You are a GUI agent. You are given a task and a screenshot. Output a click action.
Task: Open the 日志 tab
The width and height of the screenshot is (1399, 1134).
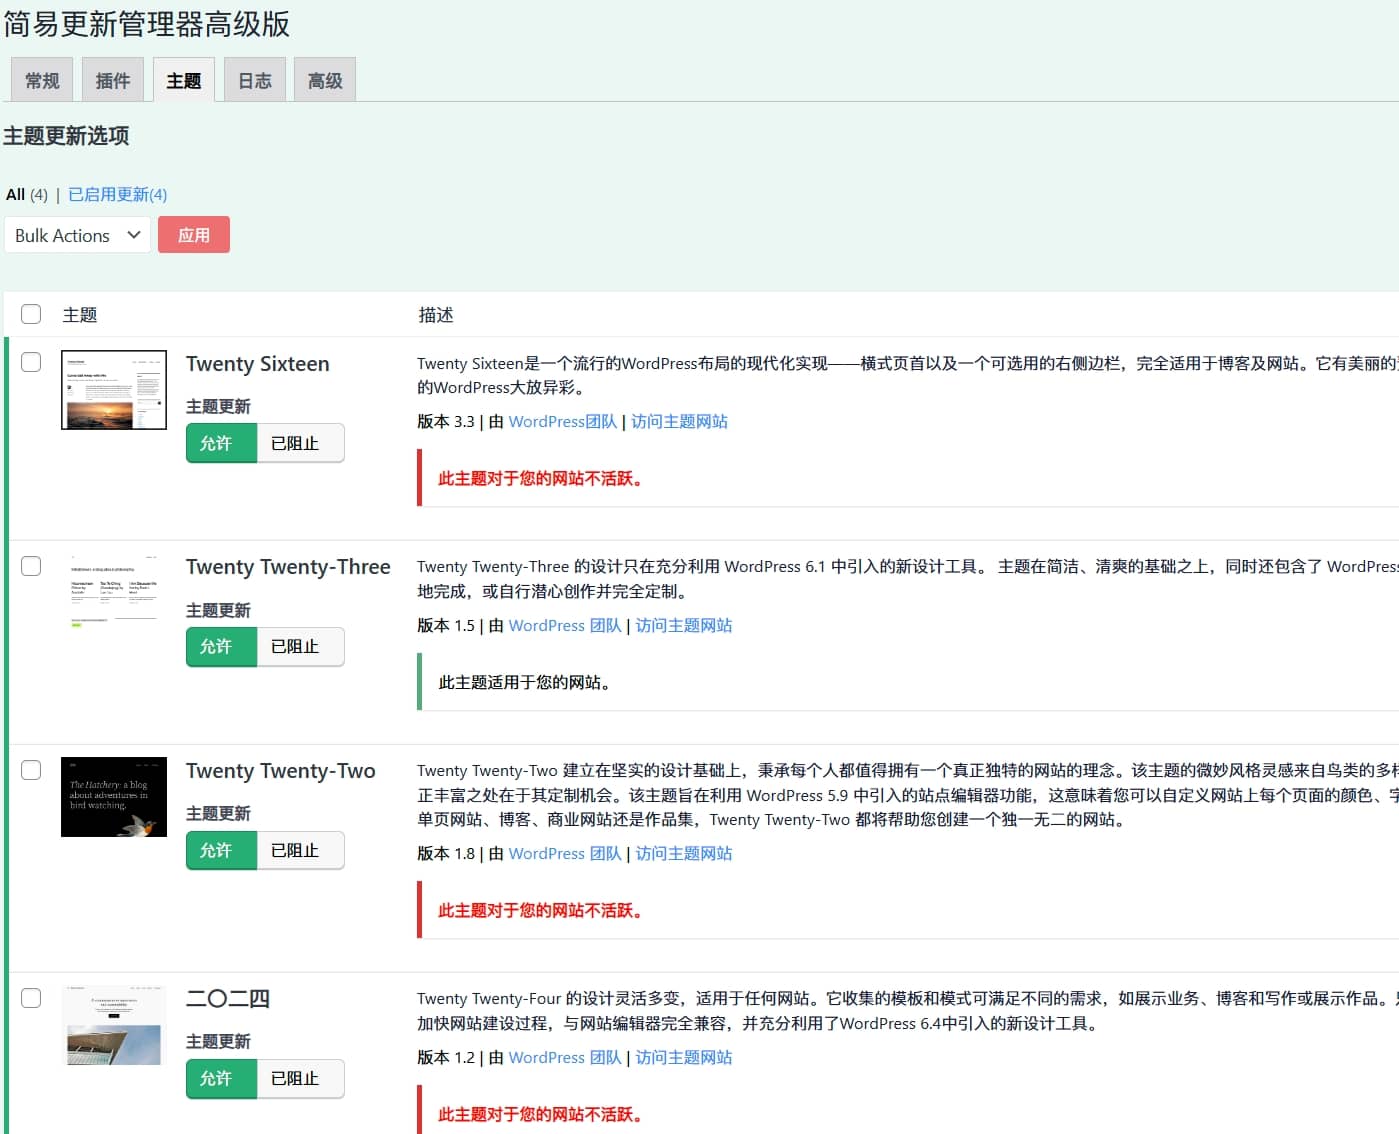pyautogui.click(x=255, y=81)
